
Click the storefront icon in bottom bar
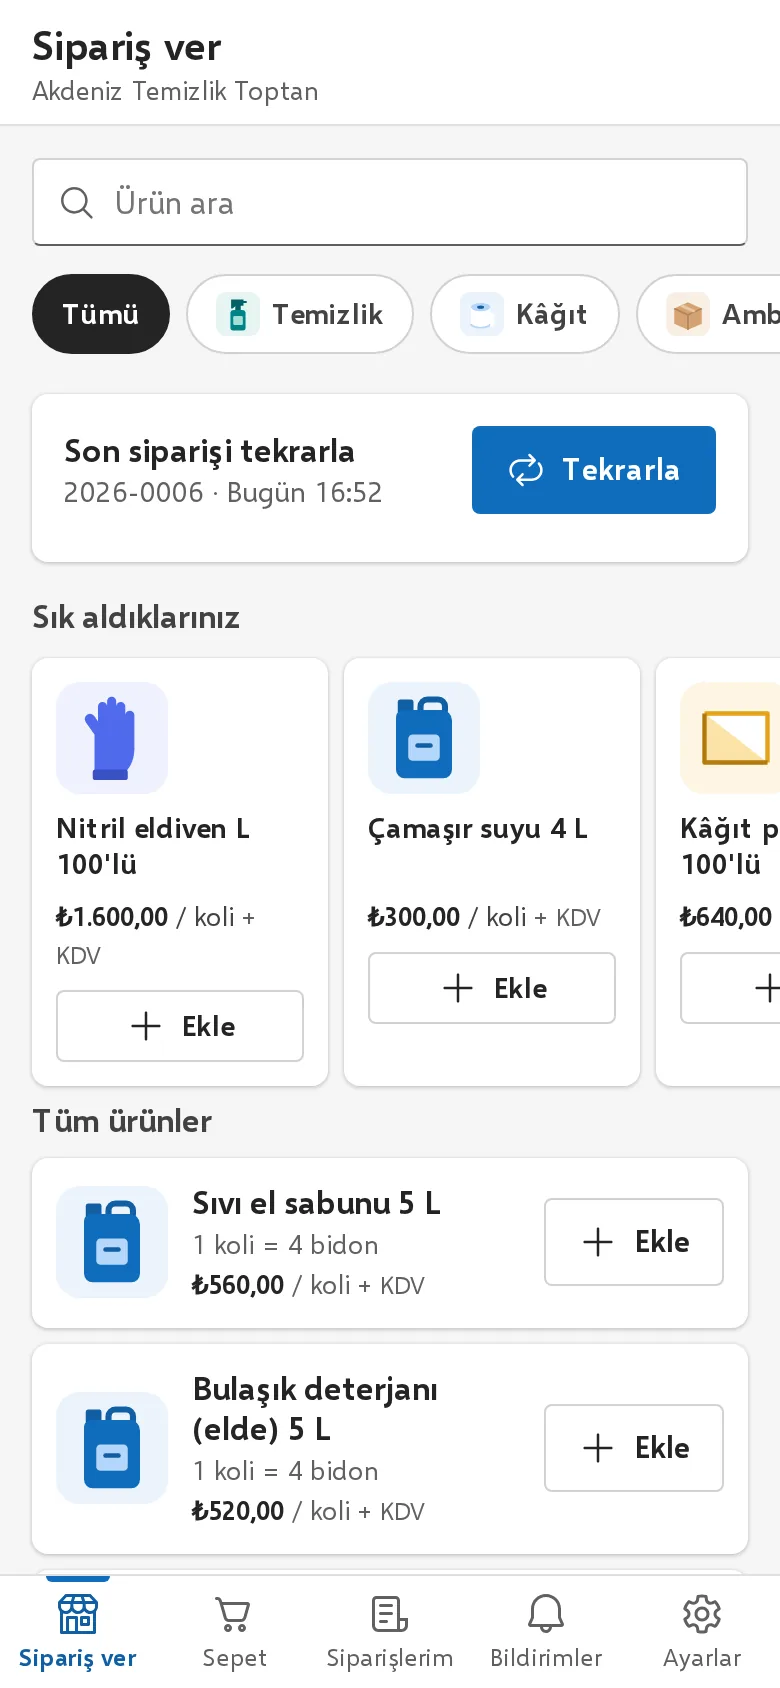tap(78, 1613)
